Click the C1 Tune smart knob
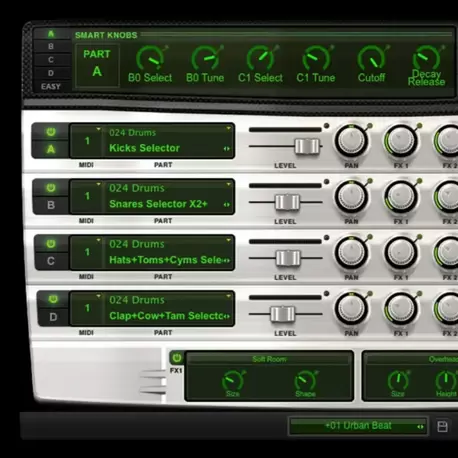Screen dimensions: 458x458 point(316,59)
